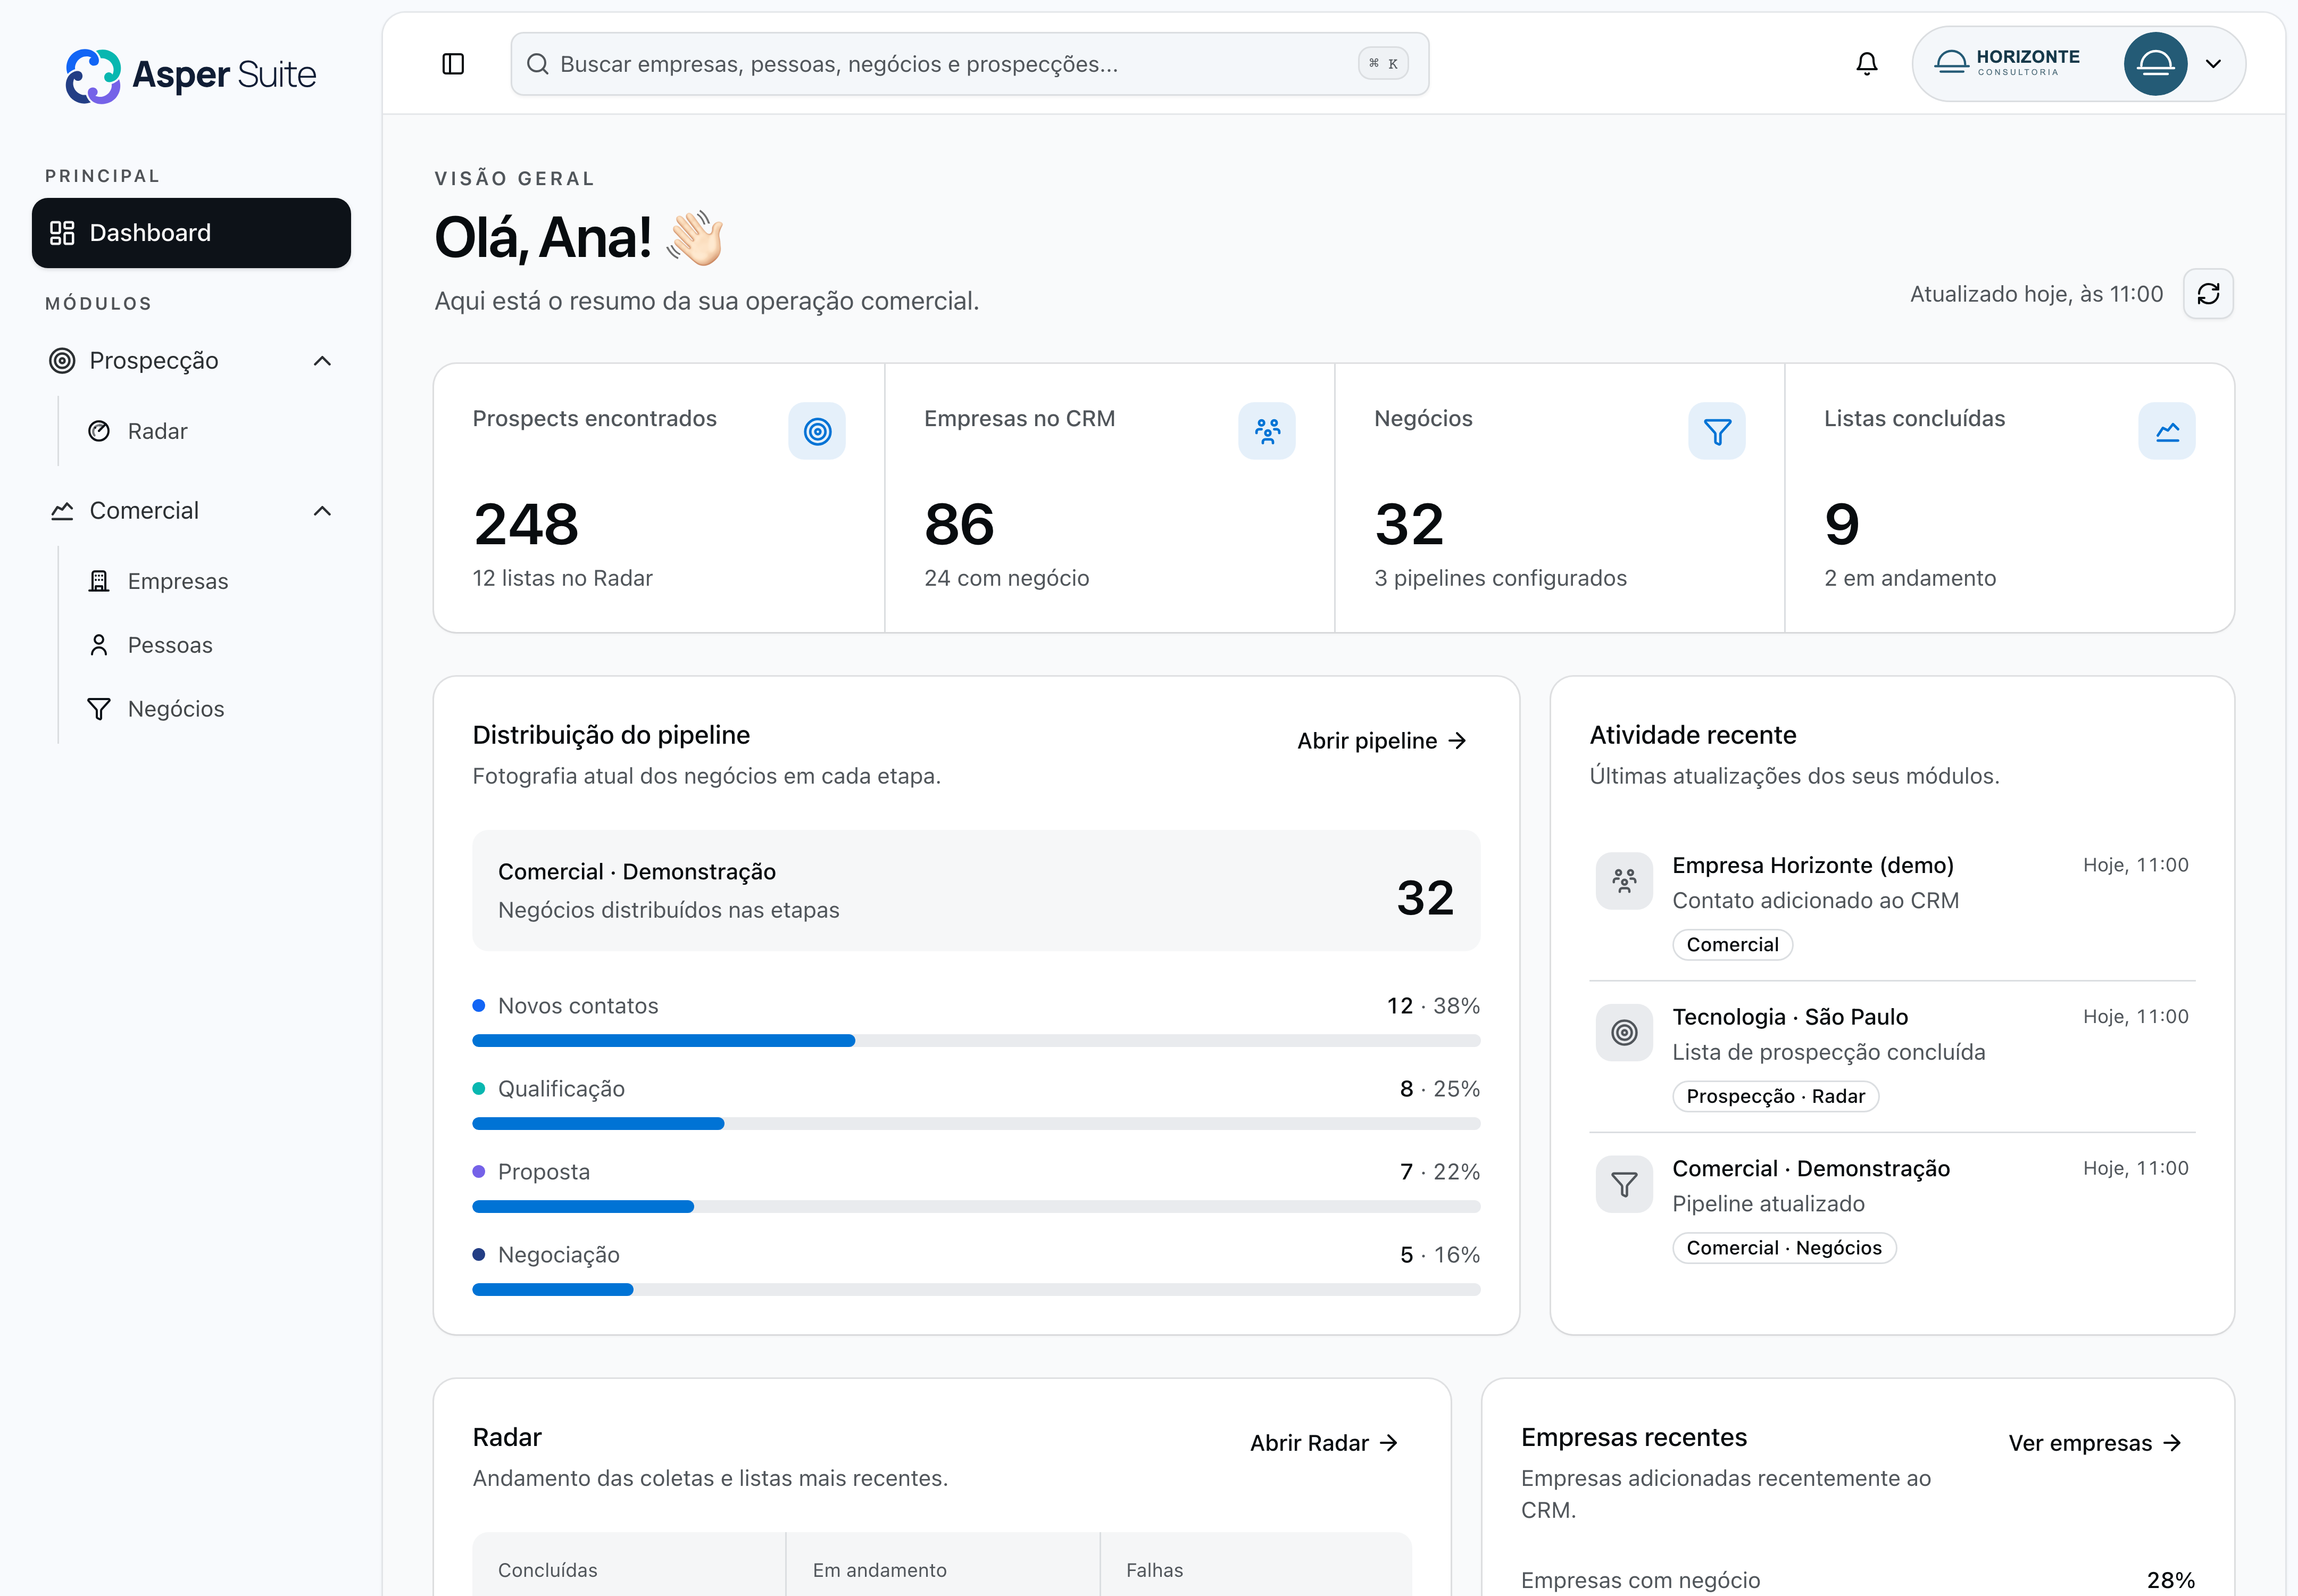The image size is (2298, 1596).
Task: Click the Asper Suite logo
Action: 191,75
